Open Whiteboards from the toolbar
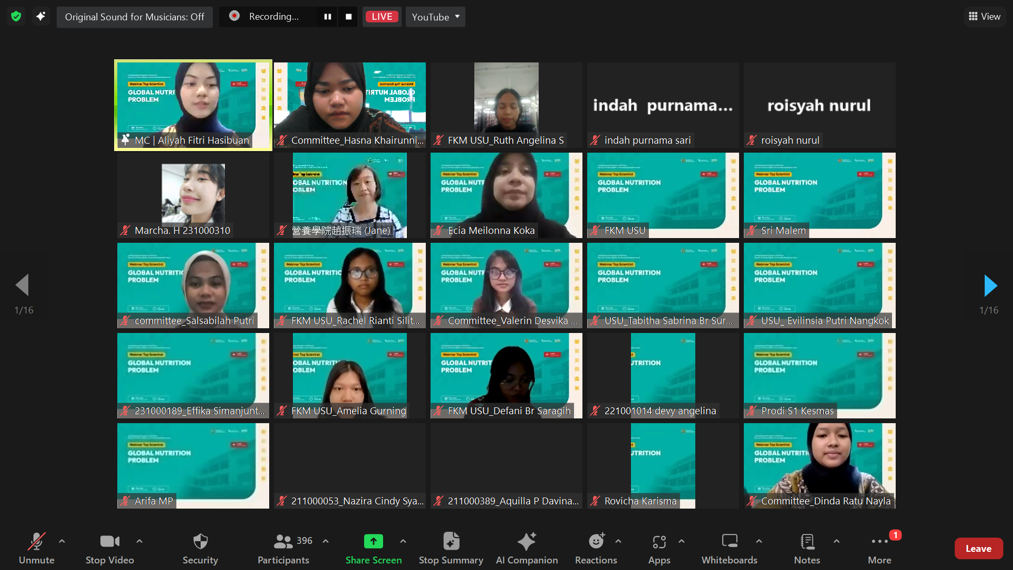The image size is (1013, 570). tap(729, 548)
